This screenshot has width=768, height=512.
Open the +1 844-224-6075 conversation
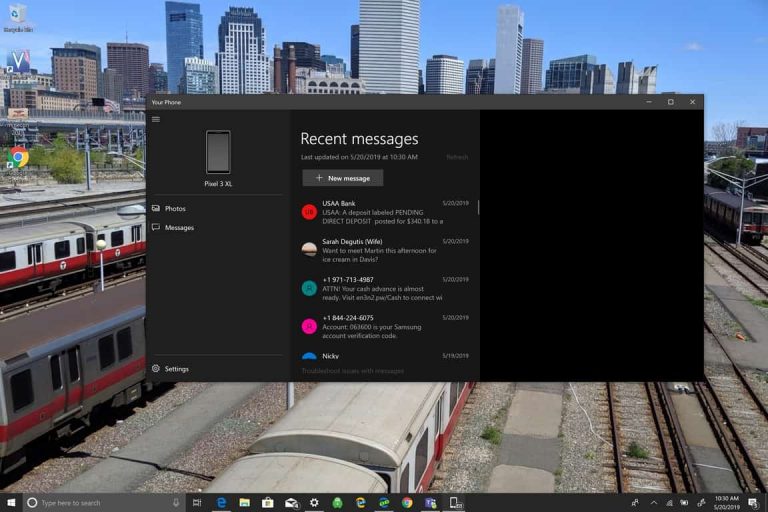385,327
